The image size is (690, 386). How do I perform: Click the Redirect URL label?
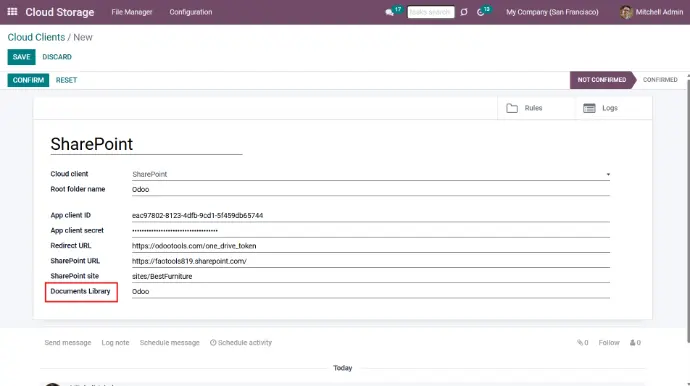[x=71, y=246]
